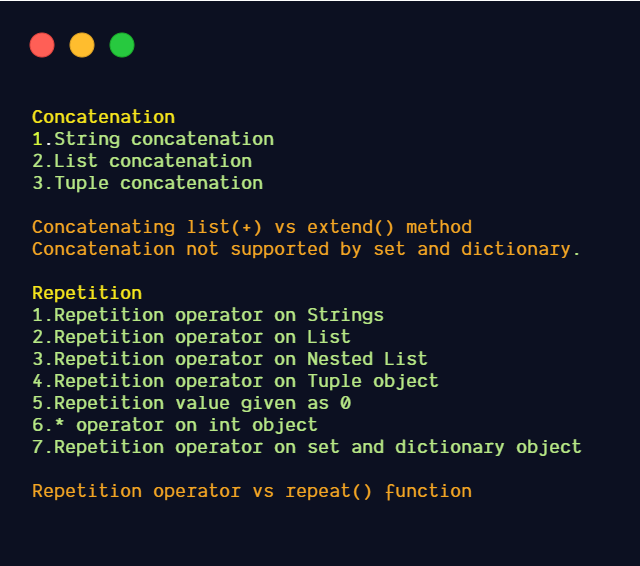640x566 pixels.
Task: Click the red close circle
Action: [42, 45]
